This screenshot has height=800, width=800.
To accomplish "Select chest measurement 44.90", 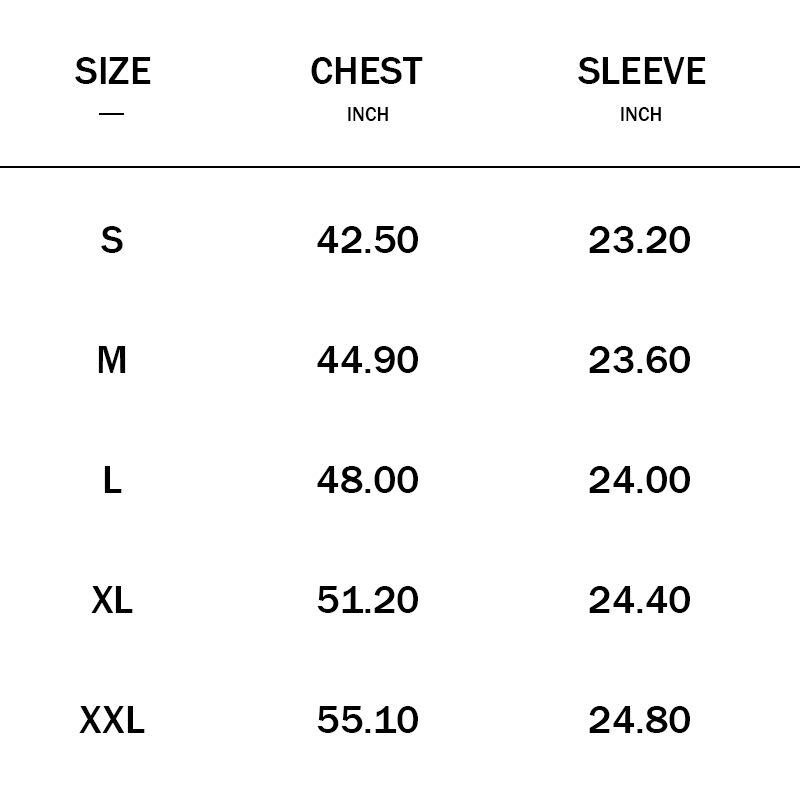I will pyautogui.click(x=367, y=360).
